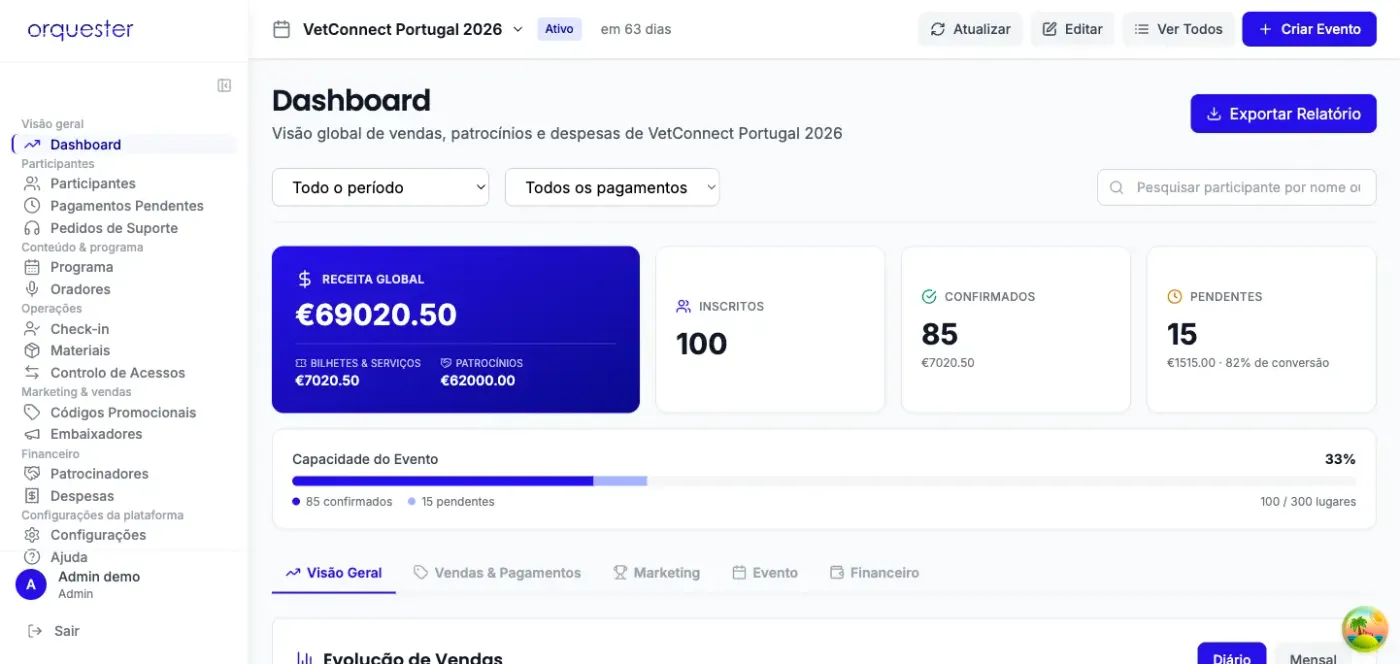This screenshot has width=1400, height=664.
Task: Click the Ver Todos button
Action: 1178,29
